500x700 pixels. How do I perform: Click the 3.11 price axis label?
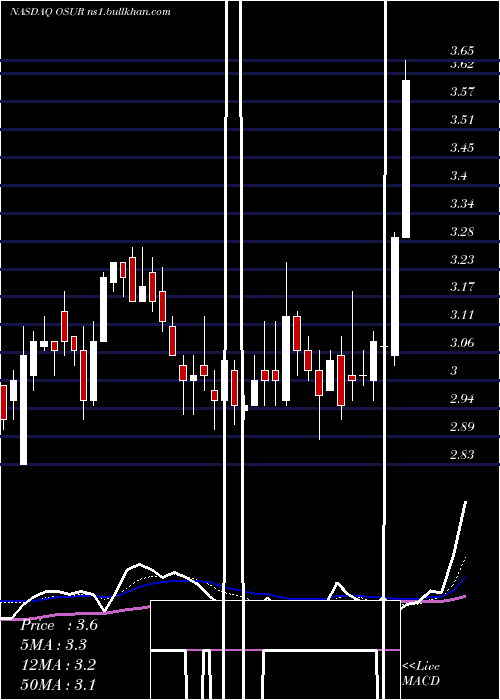462,315
